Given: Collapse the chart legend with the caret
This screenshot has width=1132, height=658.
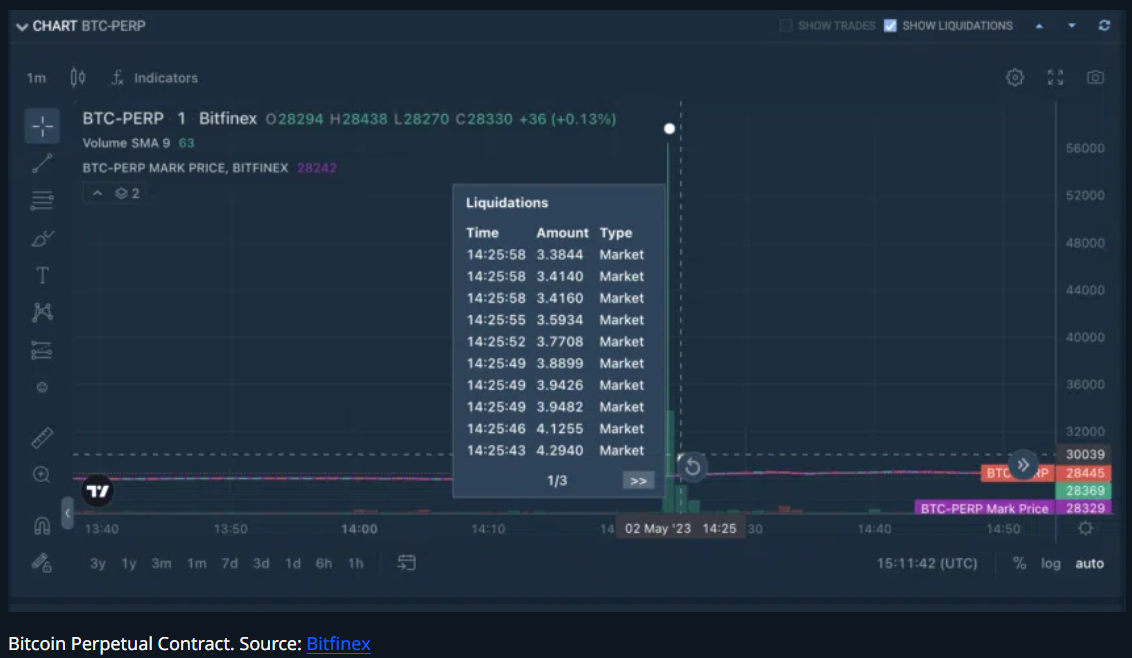Looking at the screenshot, I should pyautogui.click(x=97, y=194).
